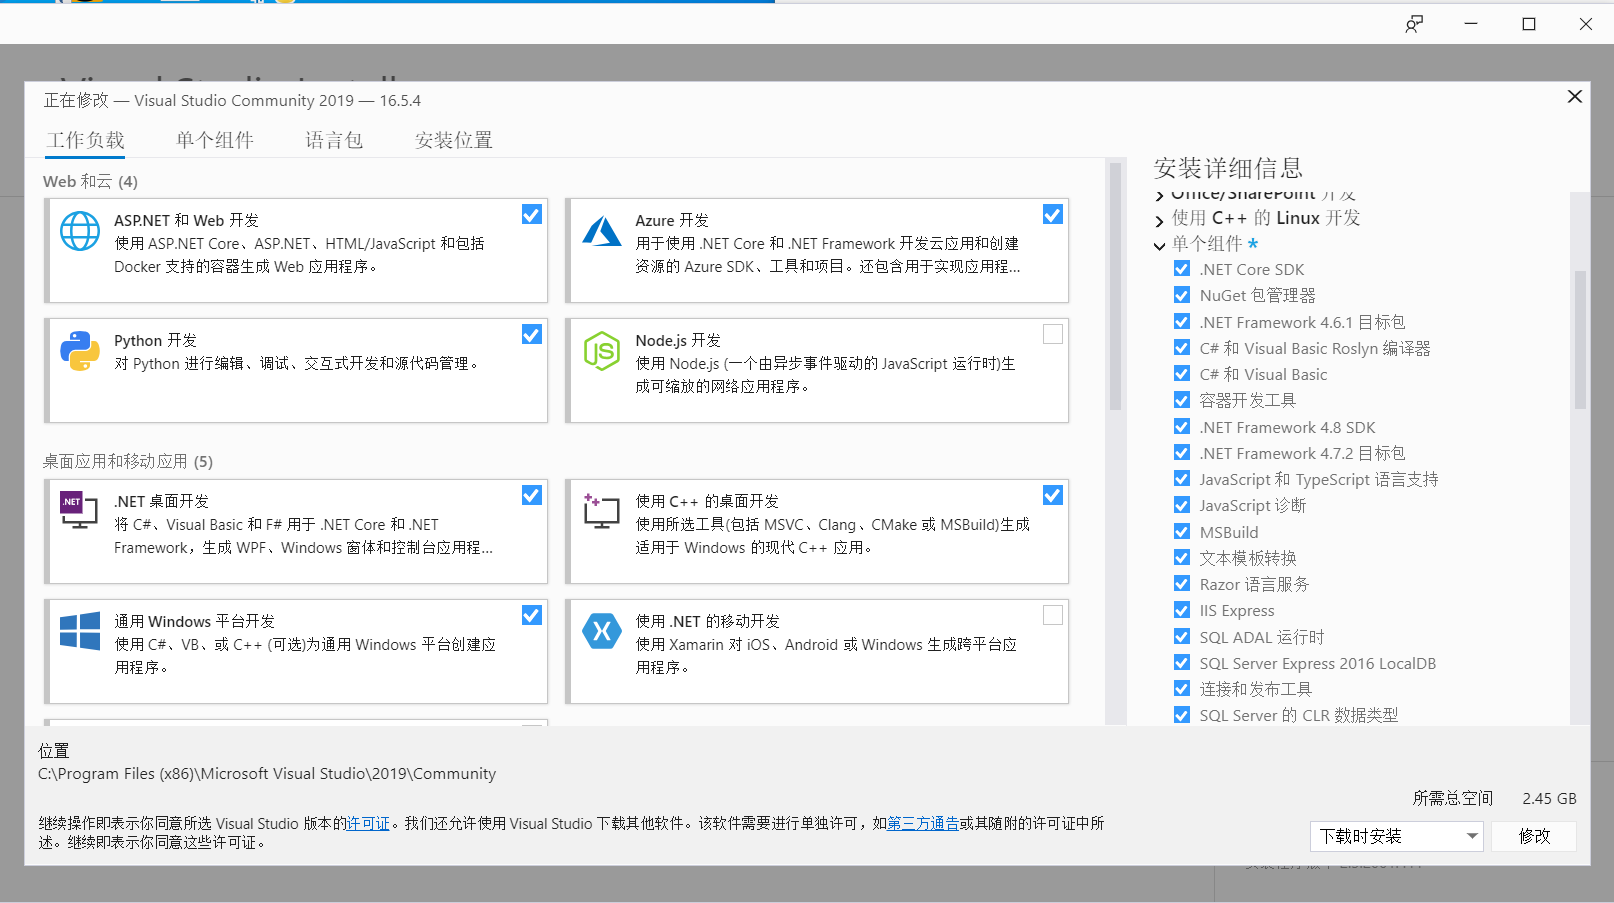Click the 修改 button

[1534, 836]
